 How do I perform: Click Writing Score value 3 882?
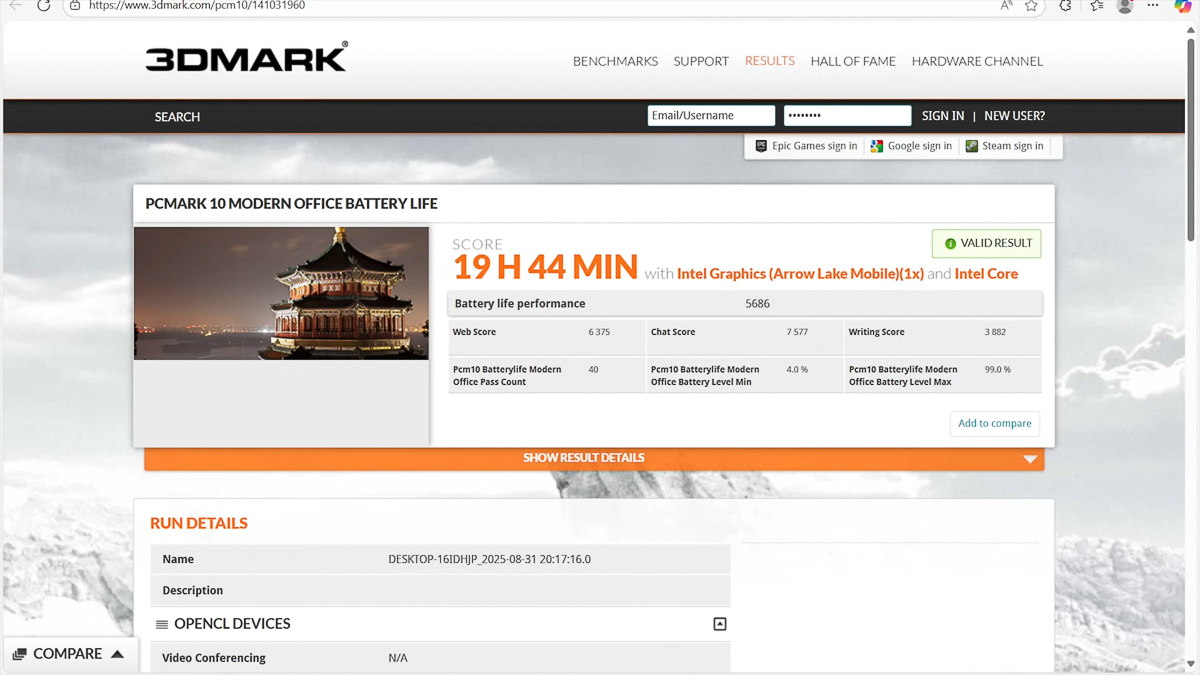click(x=995, y=332)
